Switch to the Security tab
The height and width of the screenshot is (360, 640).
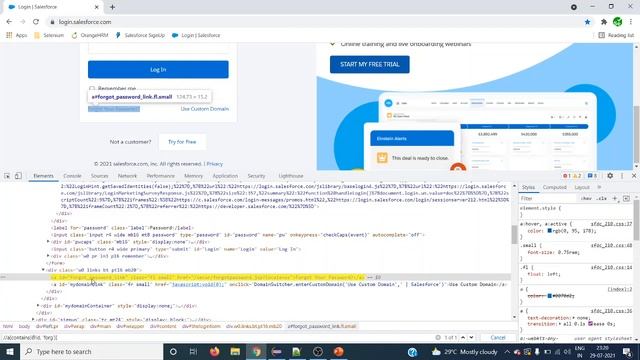click(256, 176)
